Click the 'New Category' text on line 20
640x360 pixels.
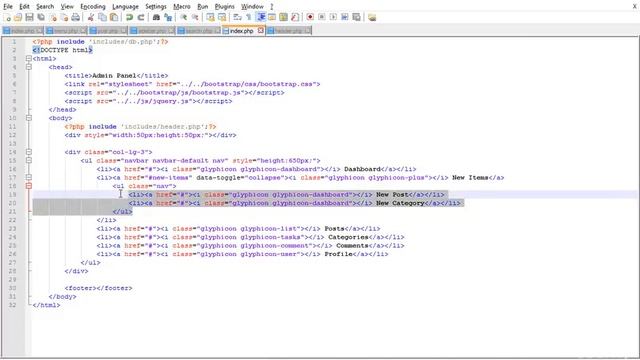[x=400, y=203]
